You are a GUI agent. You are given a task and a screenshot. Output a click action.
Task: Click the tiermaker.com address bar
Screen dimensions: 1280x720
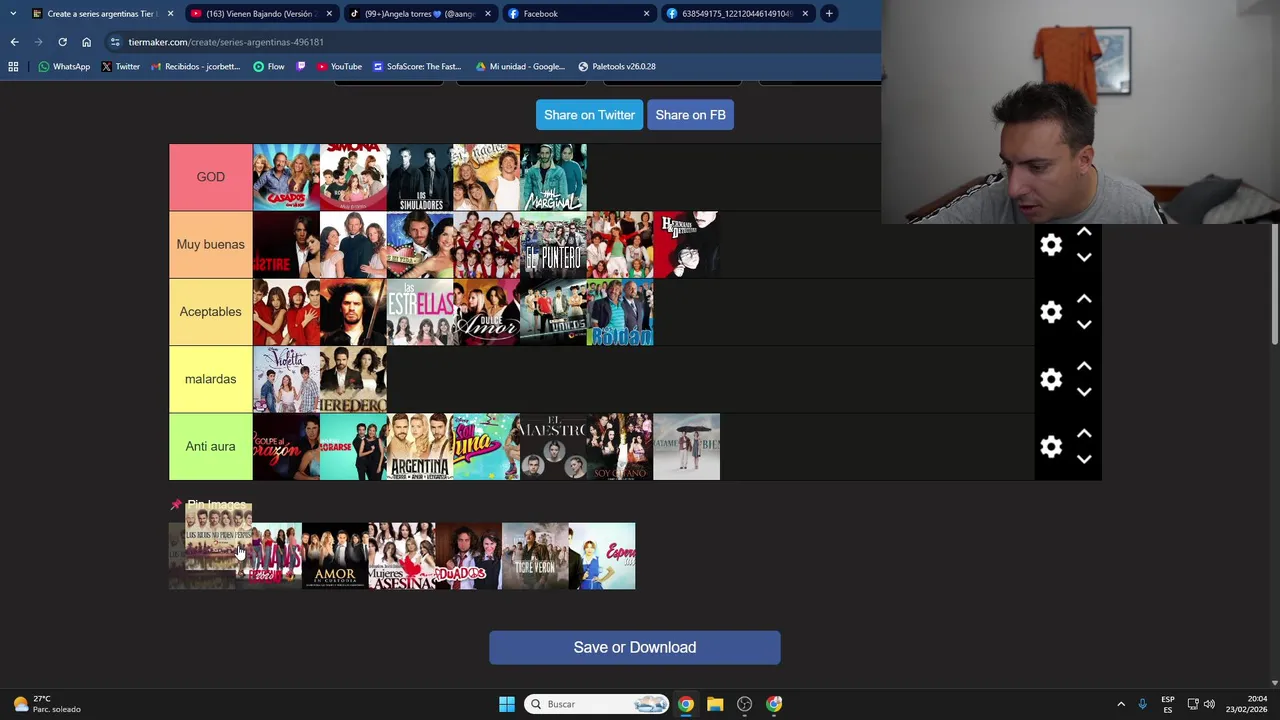point(490,42)
